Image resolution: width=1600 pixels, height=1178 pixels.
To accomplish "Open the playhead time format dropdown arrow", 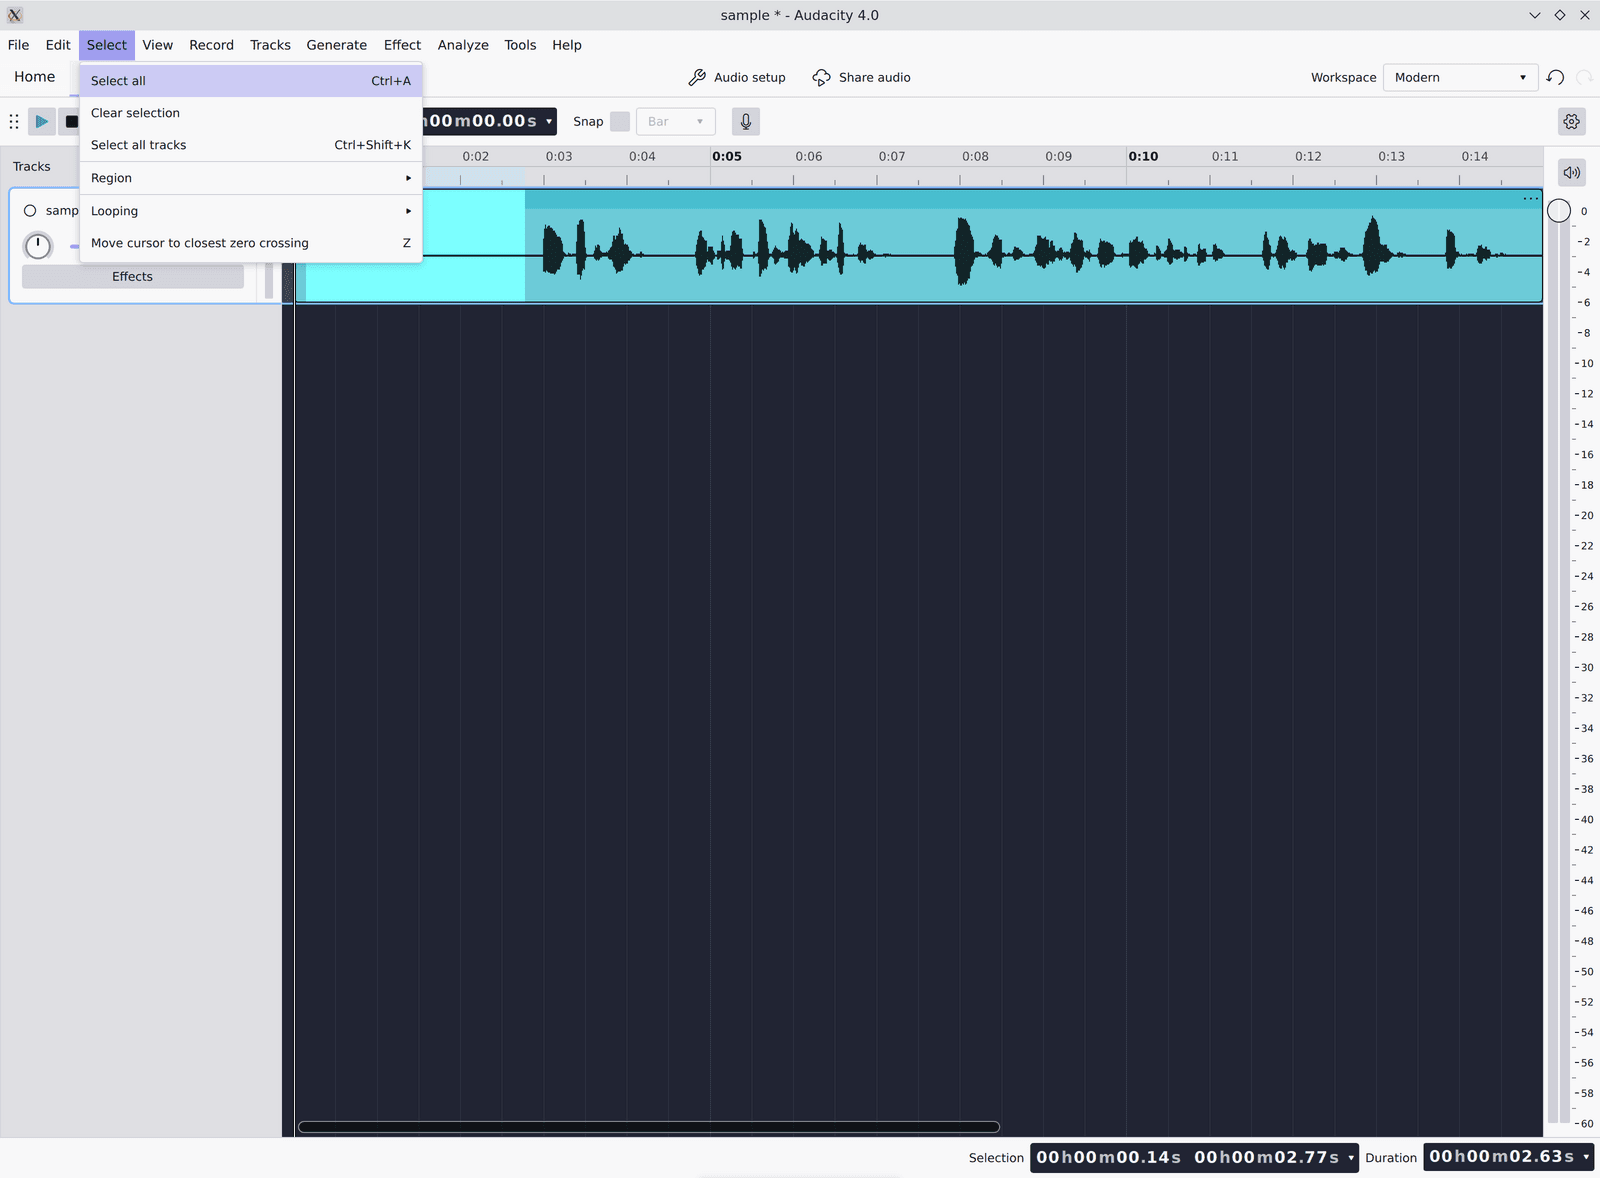I will 549,122.
